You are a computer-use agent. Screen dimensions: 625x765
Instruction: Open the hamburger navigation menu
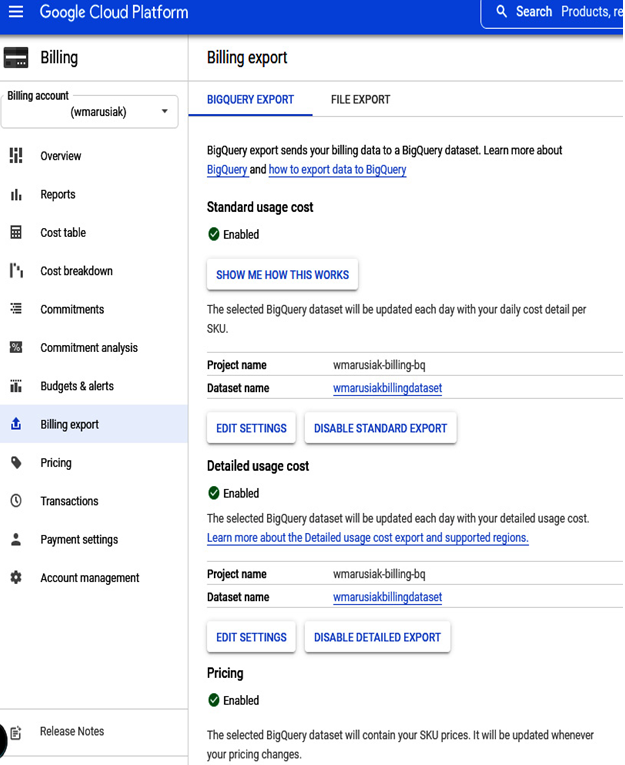pyautogui.click(x=16, y=12)
